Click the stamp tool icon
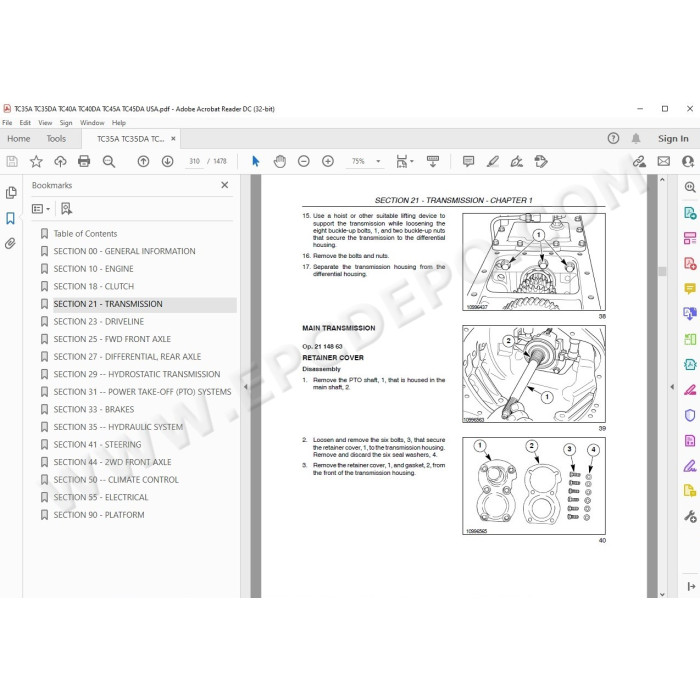 coord(541,161)
